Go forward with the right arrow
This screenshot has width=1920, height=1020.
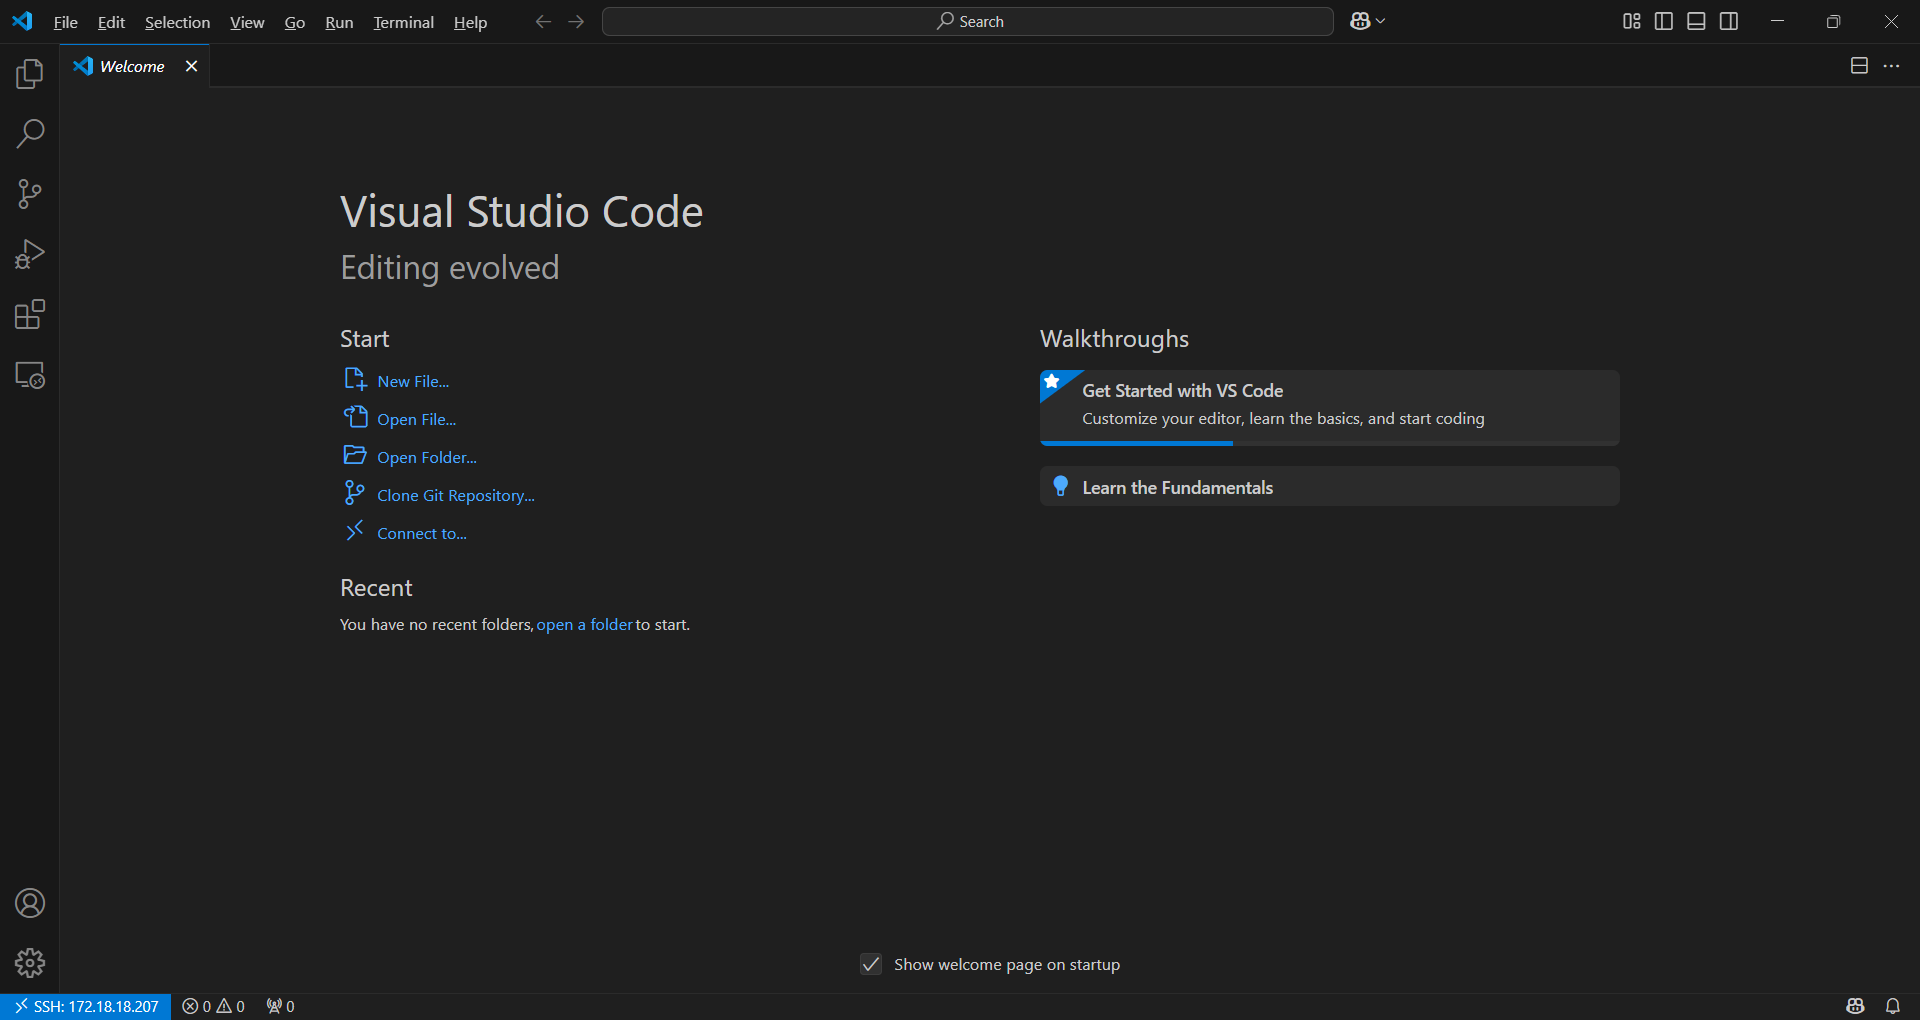(x=576, y=21)
